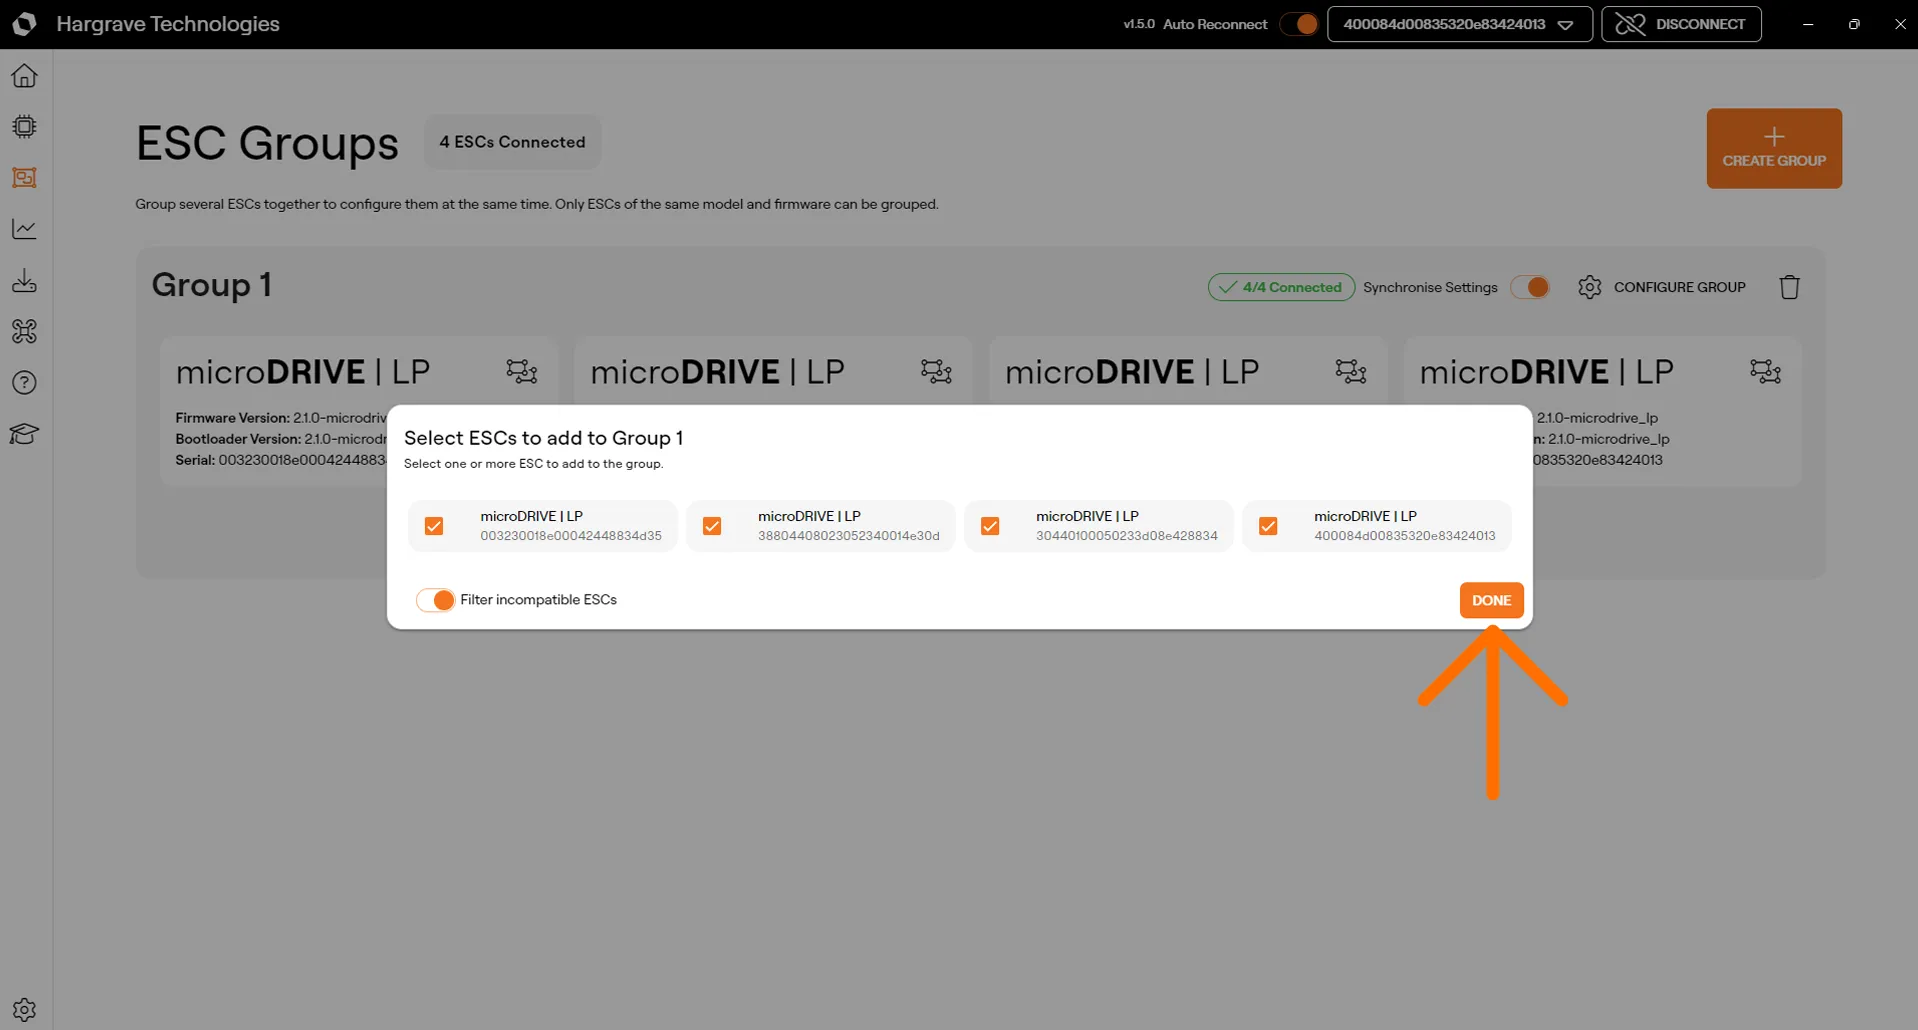Click settings icon on fourth microDRIVE card

(x=1766, y=372)
